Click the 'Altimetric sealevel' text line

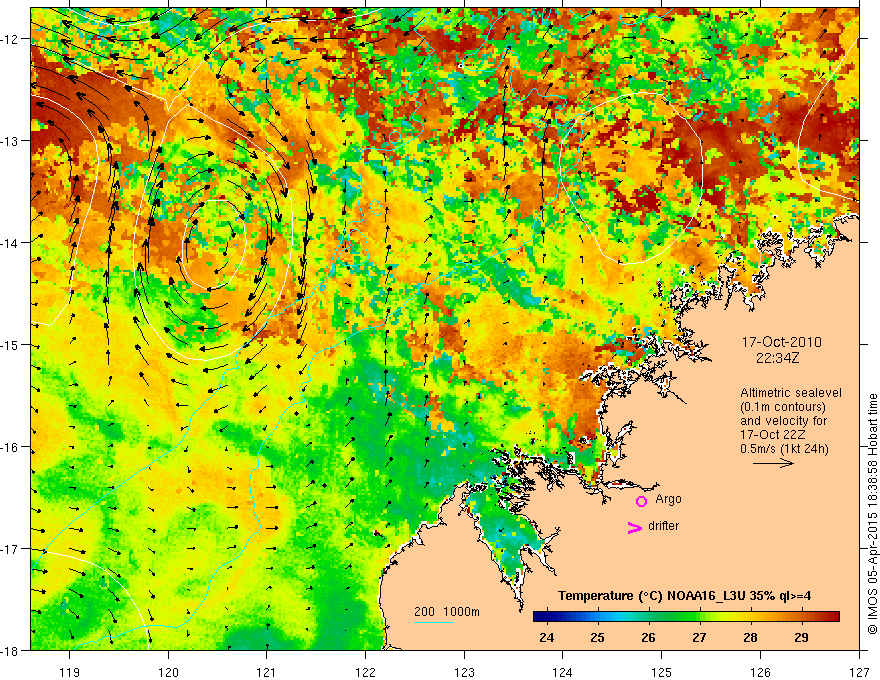coord(791,393)
